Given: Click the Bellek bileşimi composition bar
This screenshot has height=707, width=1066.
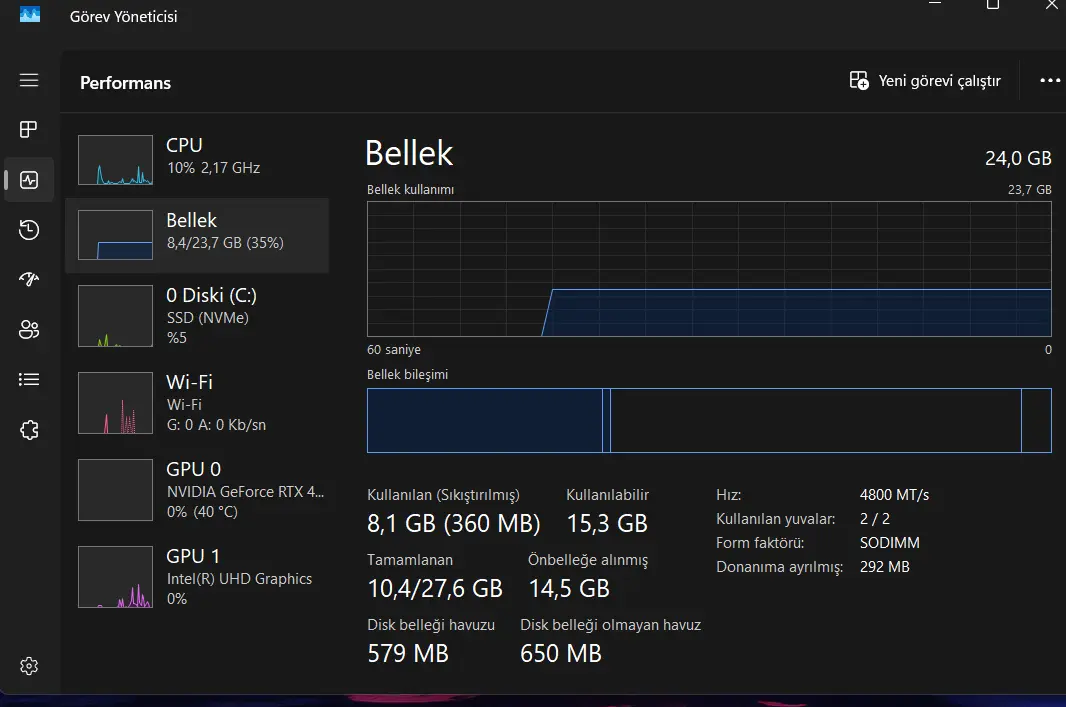Looking at the screenshot, I should [x=709, y=420].
